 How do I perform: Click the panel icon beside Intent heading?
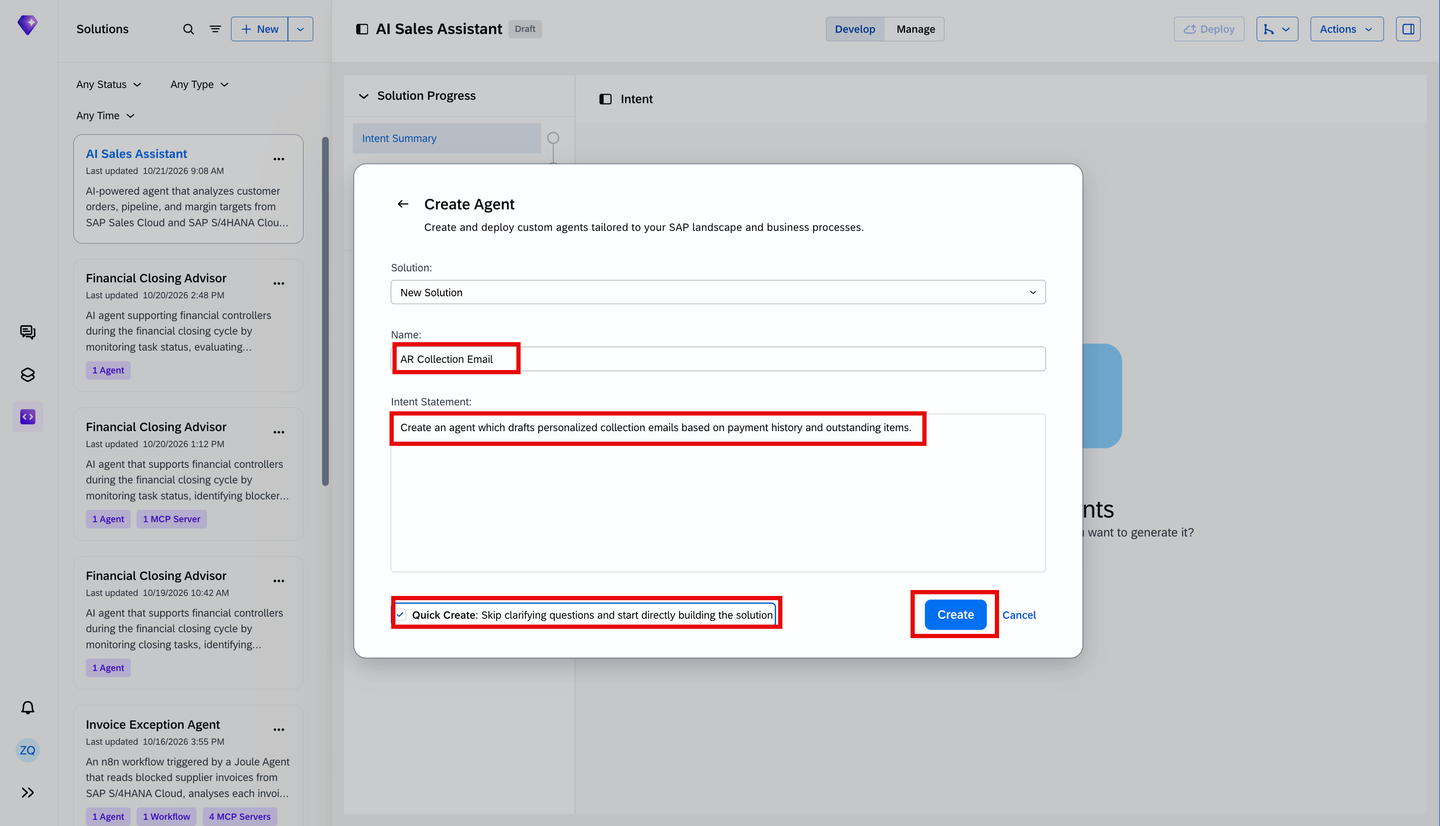tap(605, 99)
